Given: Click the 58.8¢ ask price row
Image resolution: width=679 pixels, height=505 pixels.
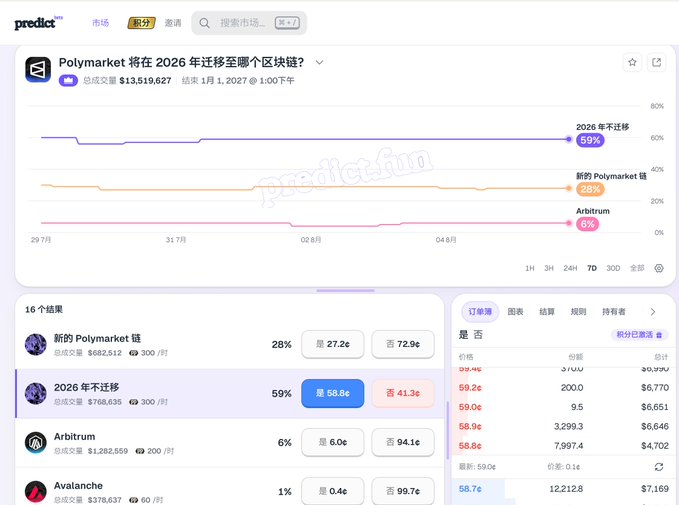Looking at the screenshot, I should 563,446.
